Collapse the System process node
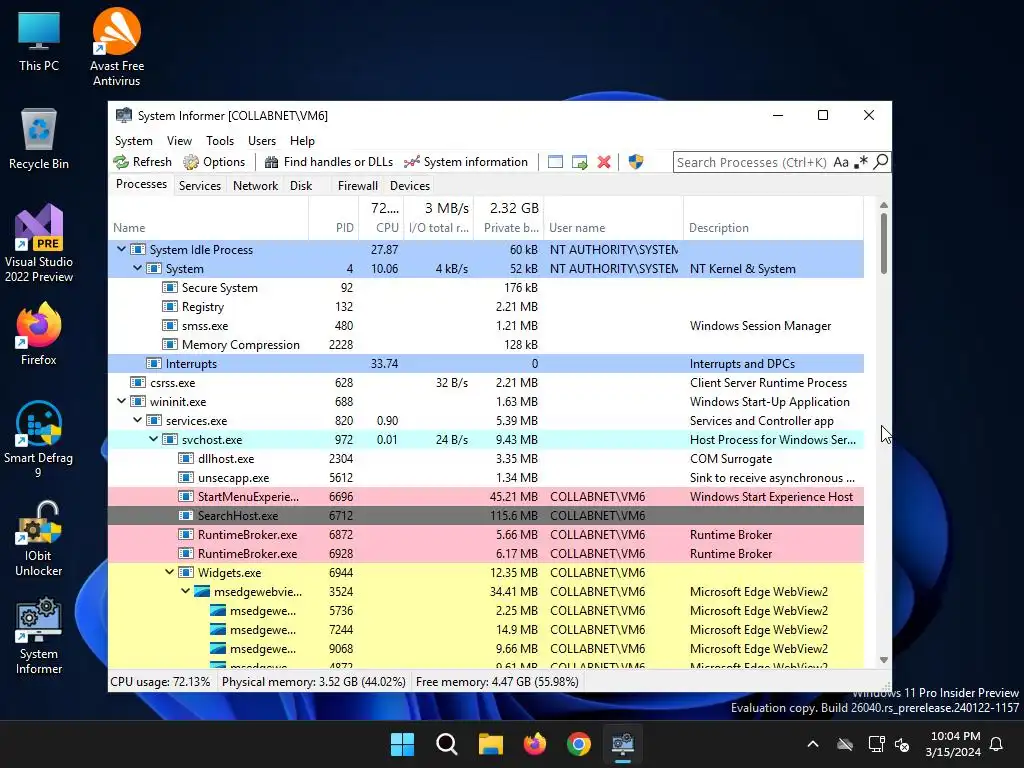The width and height of the screenshot is (1024, 768). (x=138, y=268)
